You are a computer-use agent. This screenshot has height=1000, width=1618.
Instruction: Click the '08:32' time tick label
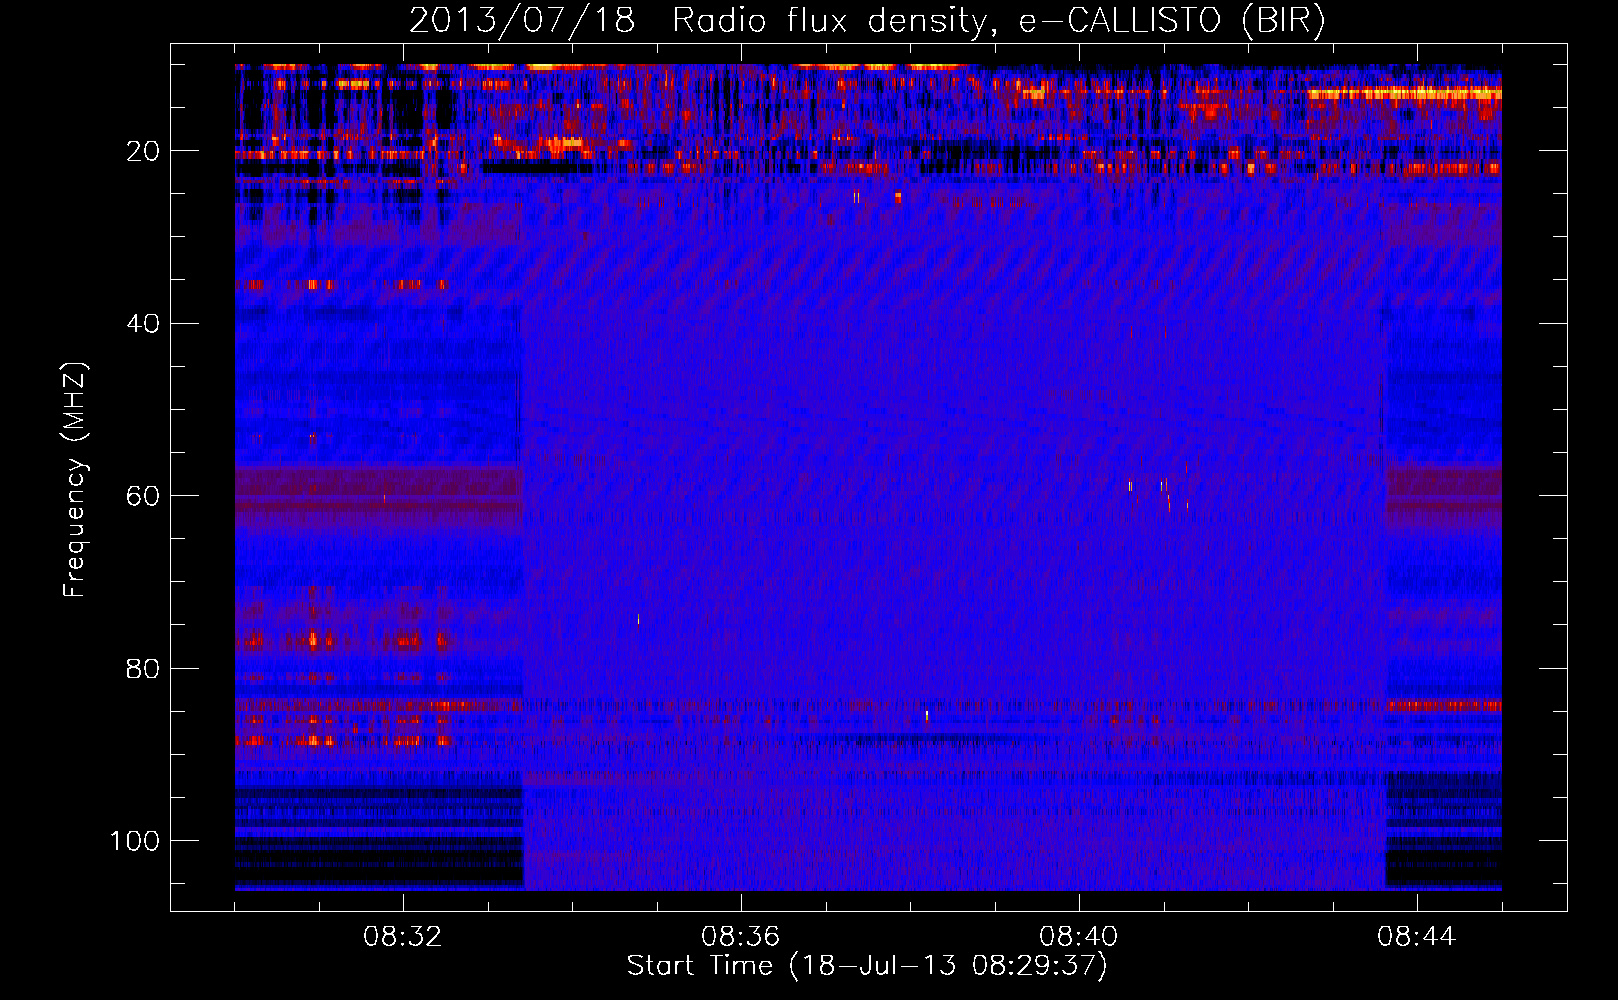[x=403, y=937]
